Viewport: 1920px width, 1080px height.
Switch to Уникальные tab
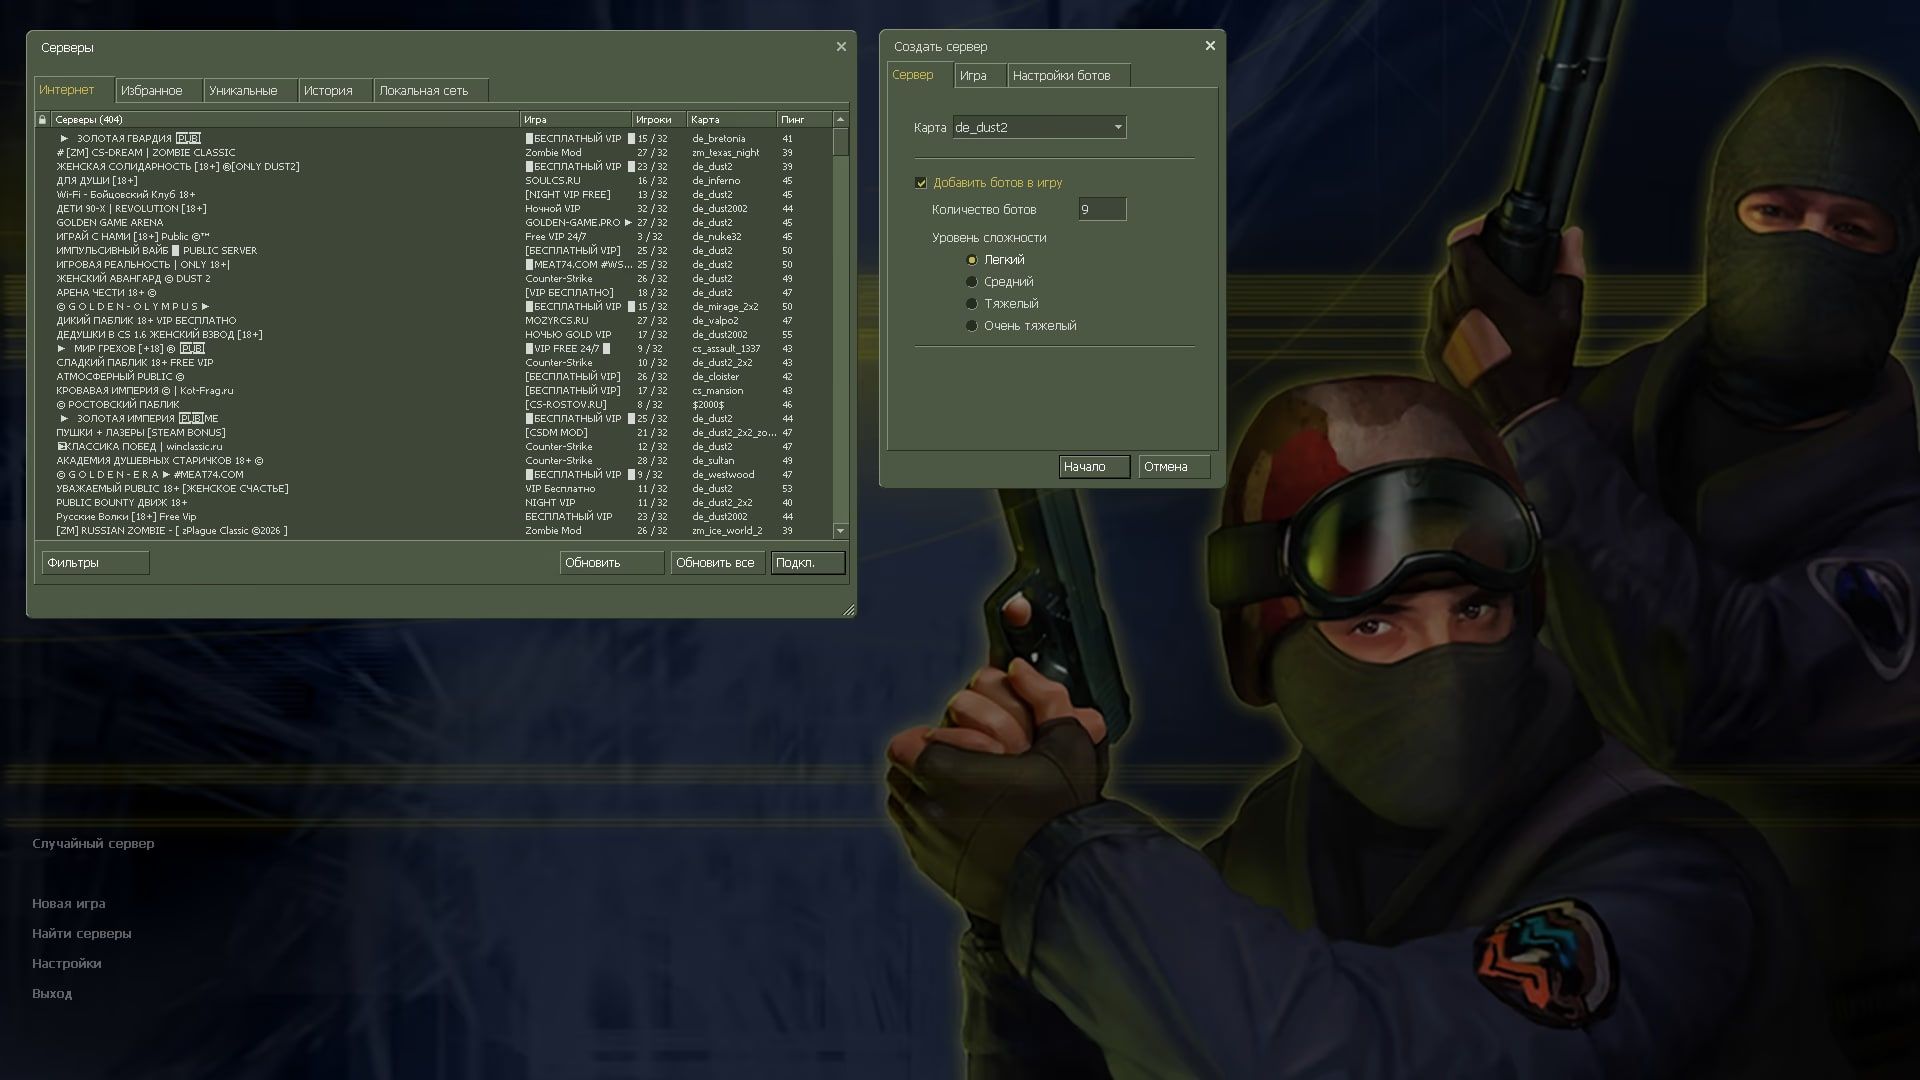(x=250, y=90)
